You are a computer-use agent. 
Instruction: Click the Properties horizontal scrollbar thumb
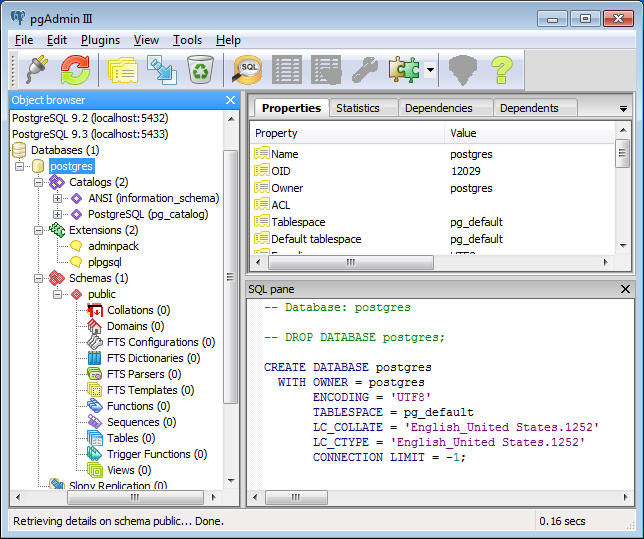pos(350,262)
